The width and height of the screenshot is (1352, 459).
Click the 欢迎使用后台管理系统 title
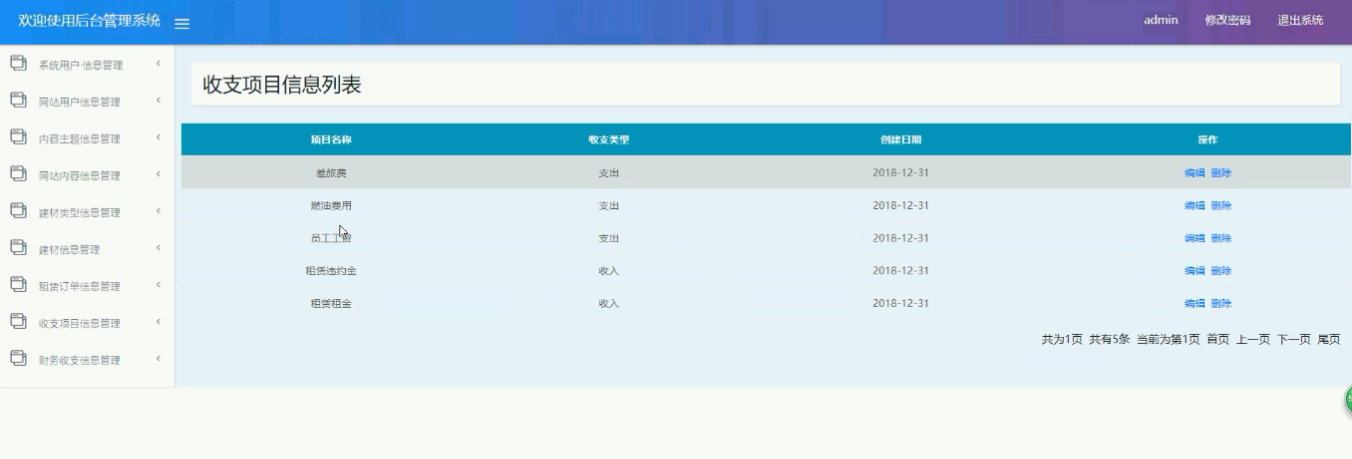[x=89, y=21]
